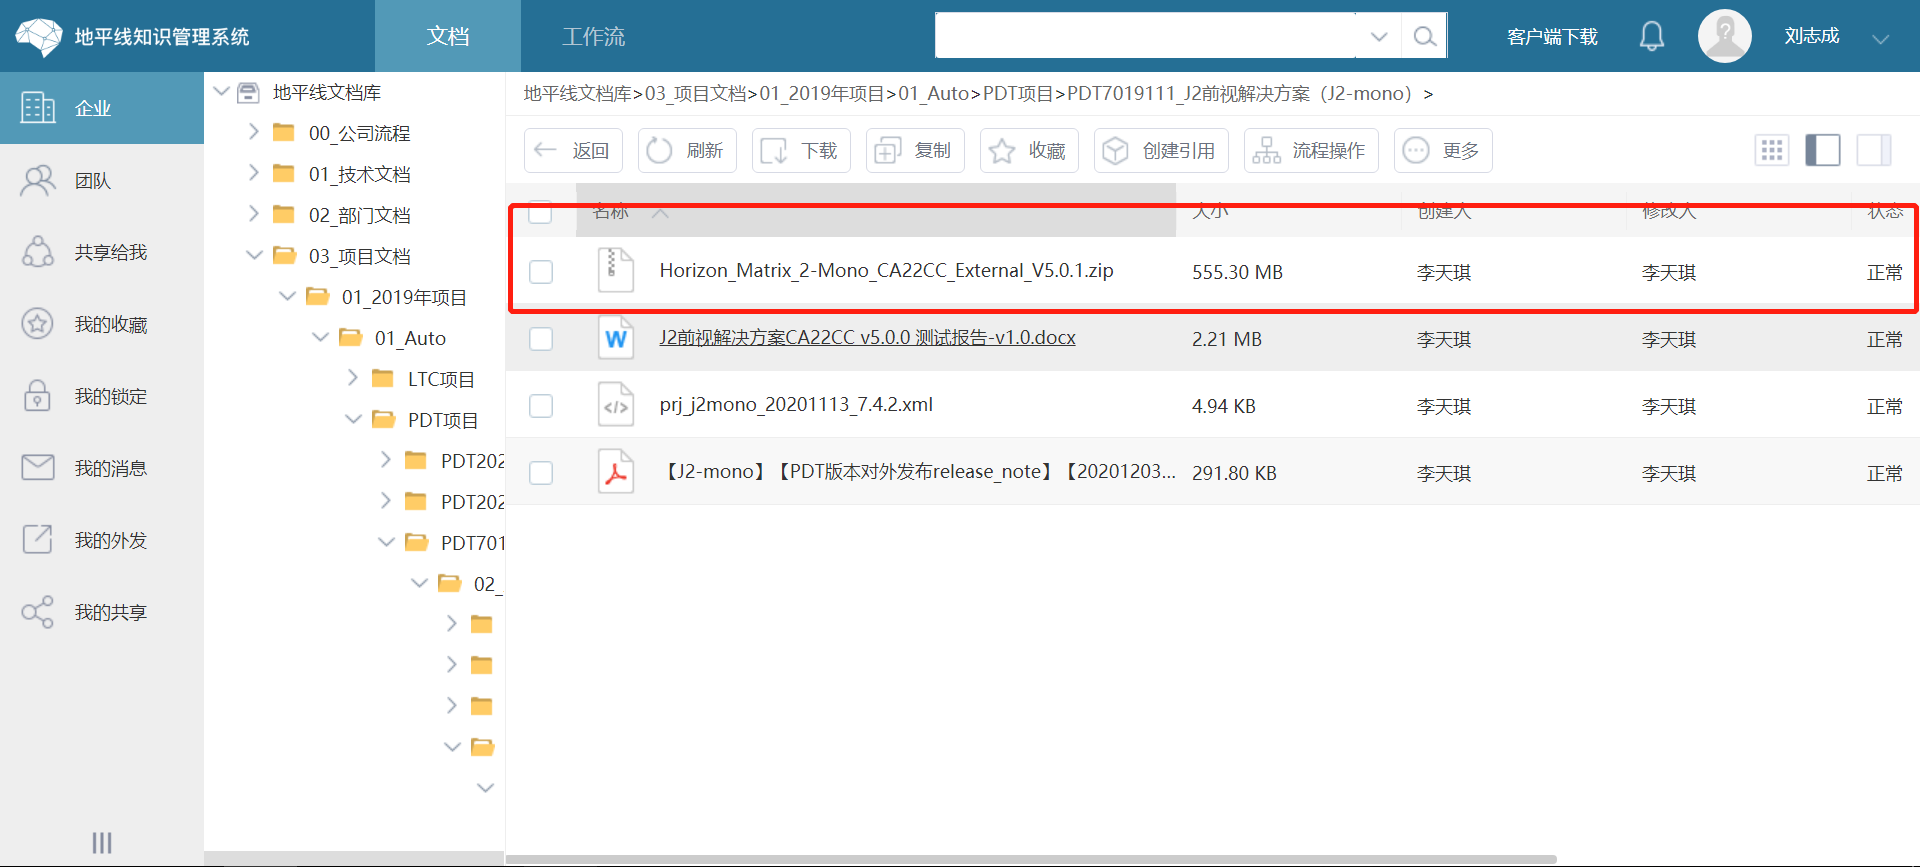This screenshot has width=1920, height=867.
Task: Open the user avatar picture
Action: (1724, 36)
